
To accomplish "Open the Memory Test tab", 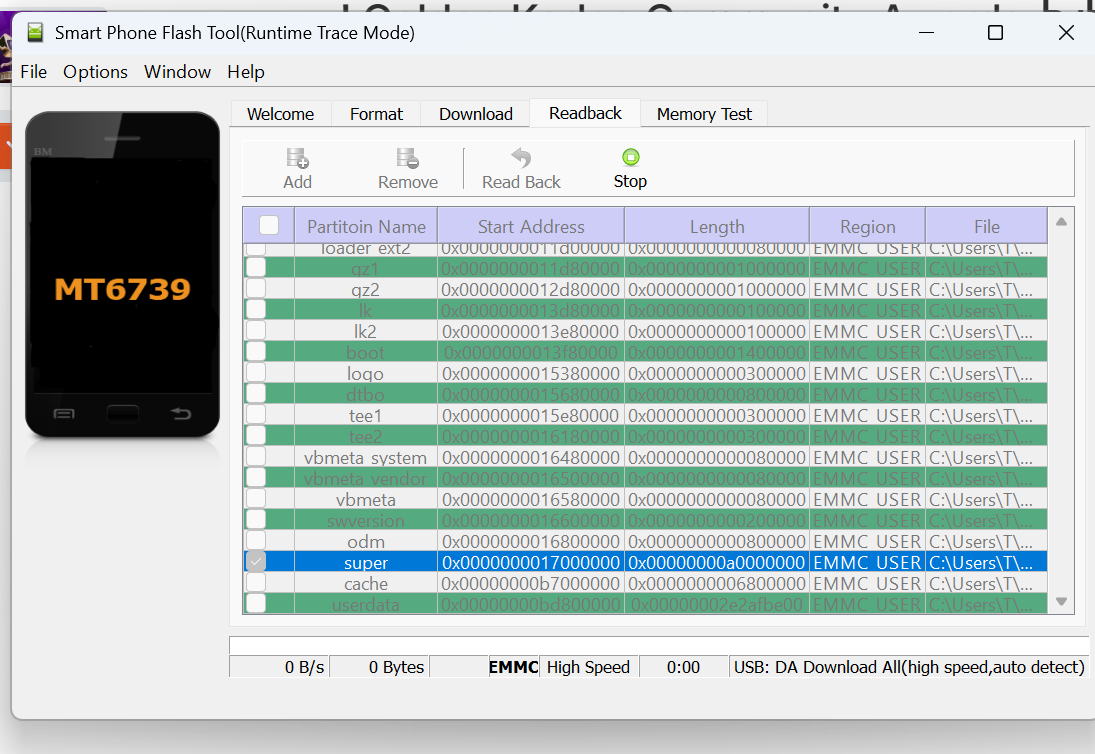I will 703,114.
